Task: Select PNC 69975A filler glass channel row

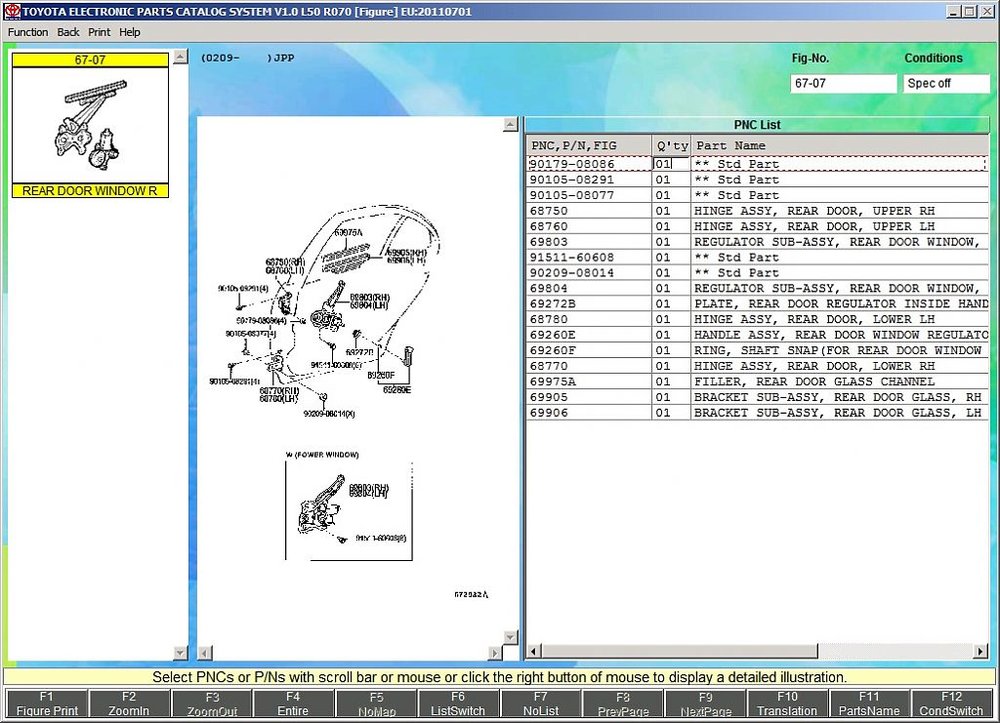Action: coord(758,381)
